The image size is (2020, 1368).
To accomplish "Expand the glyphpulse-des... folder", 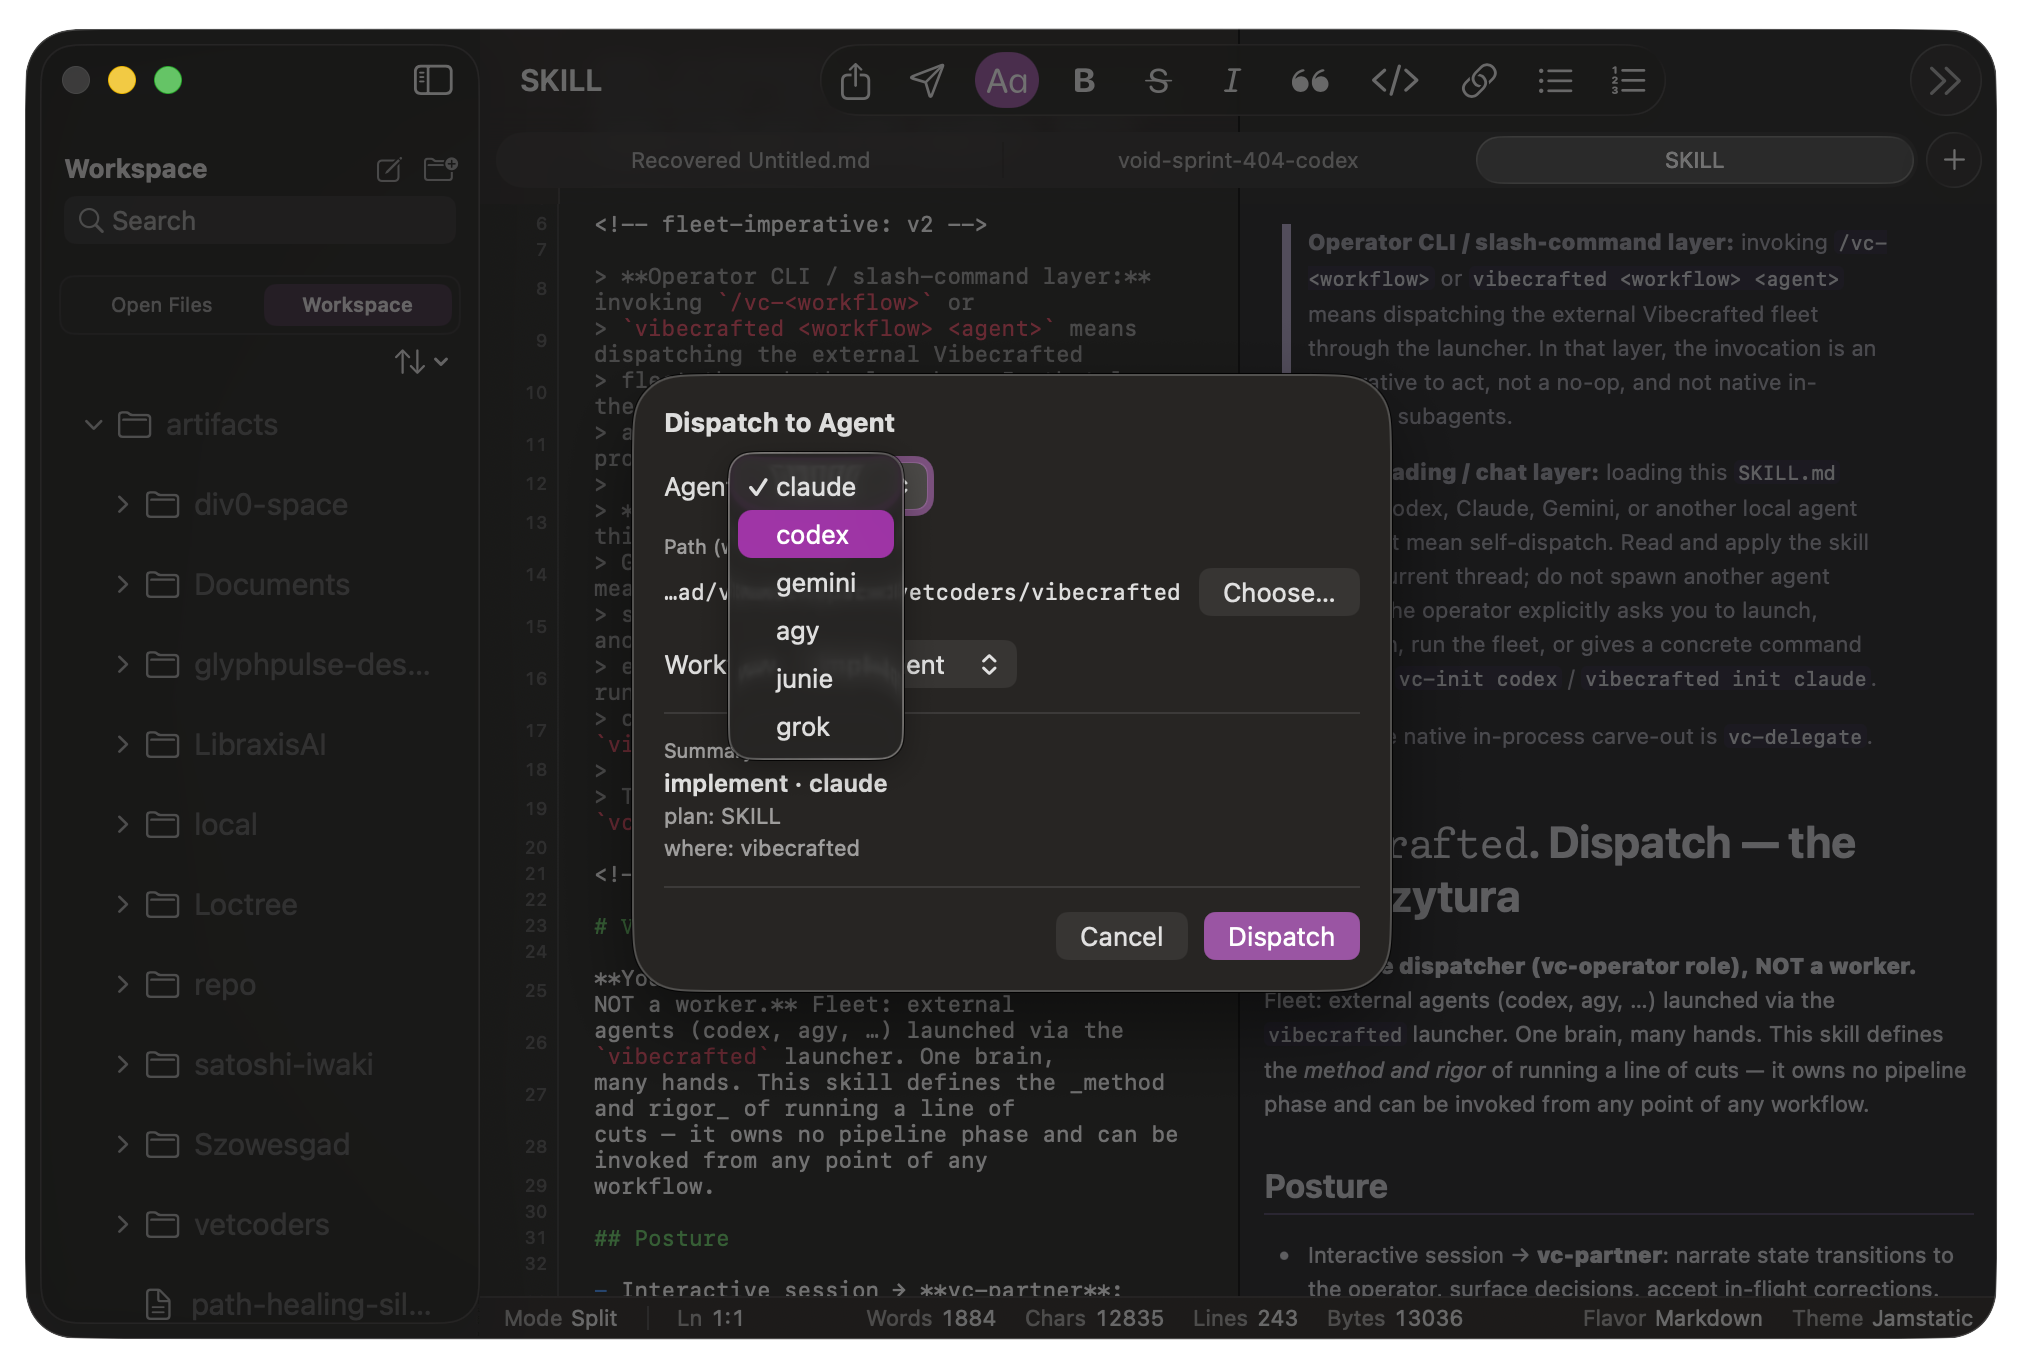I will click(122, 665).
